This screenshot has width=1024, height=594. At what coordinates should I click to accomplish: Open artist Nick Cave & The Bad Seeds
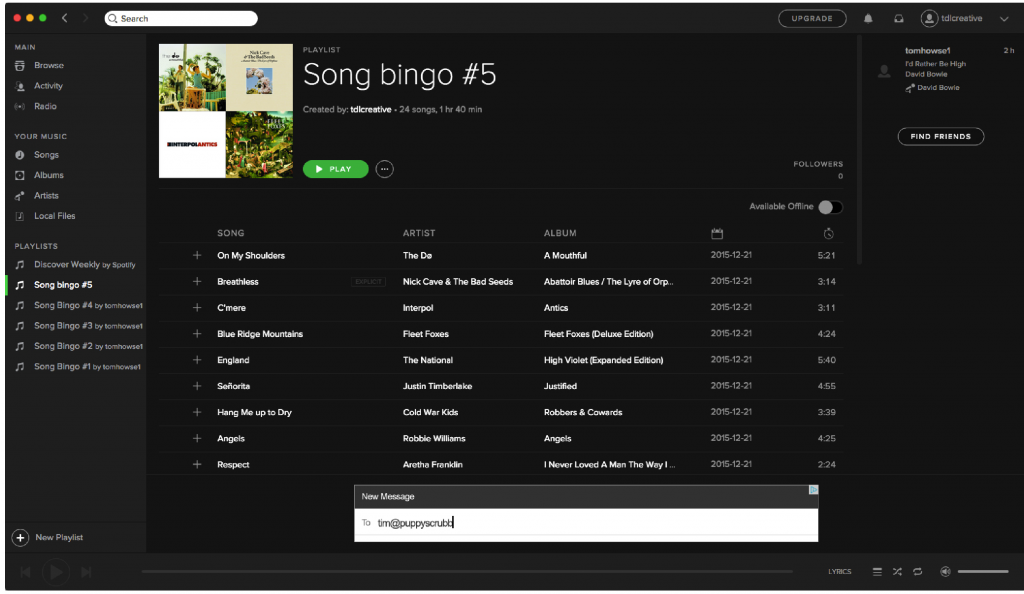[458, 281]
